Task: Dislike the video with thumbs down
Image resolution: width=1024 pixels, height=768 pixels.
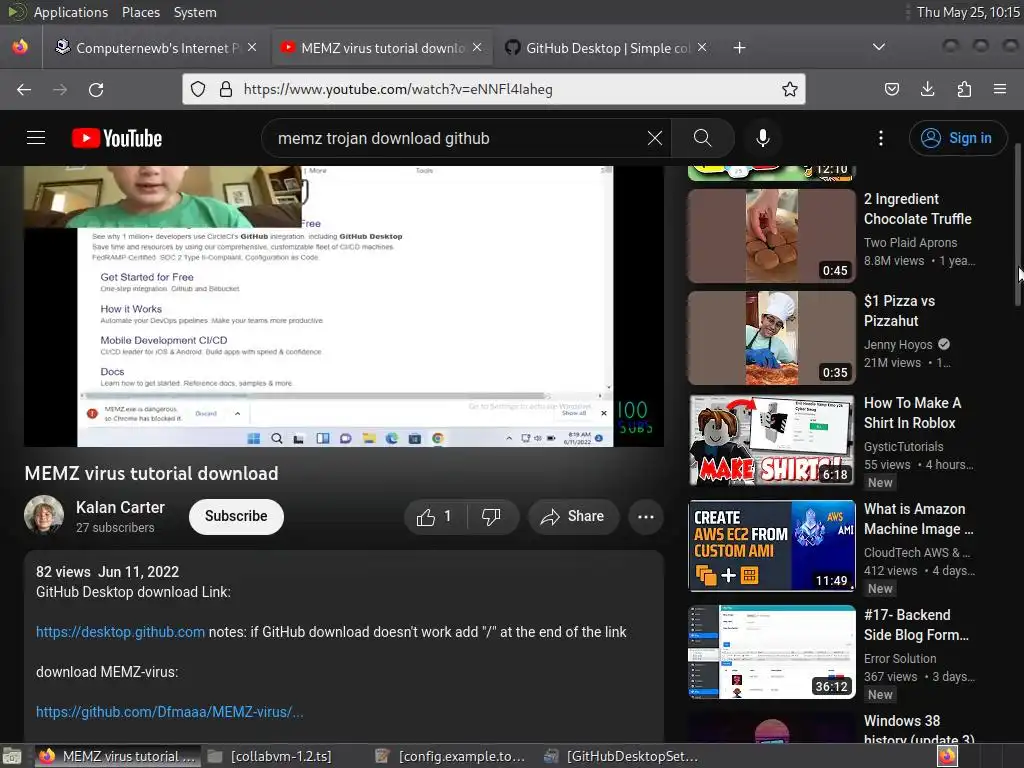Action: [492, 517]
